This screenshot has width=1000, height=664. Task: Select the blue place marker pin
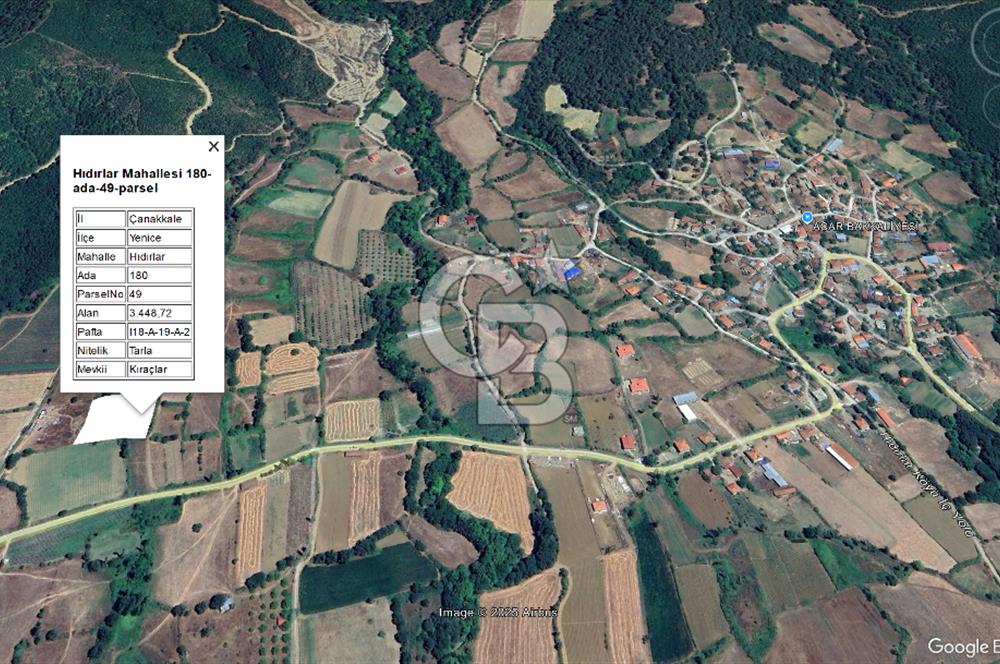click(x=807, y=218)
